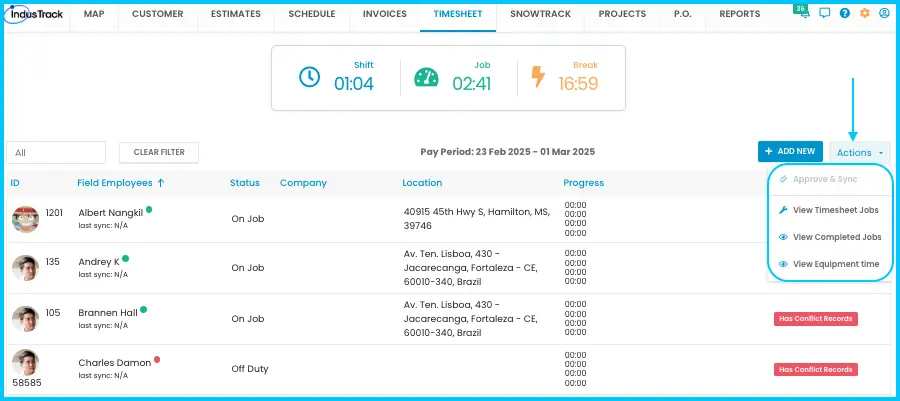
Task: Click Has Conflict Records badge for Charles Damon
Action: (x=816, y=369)
